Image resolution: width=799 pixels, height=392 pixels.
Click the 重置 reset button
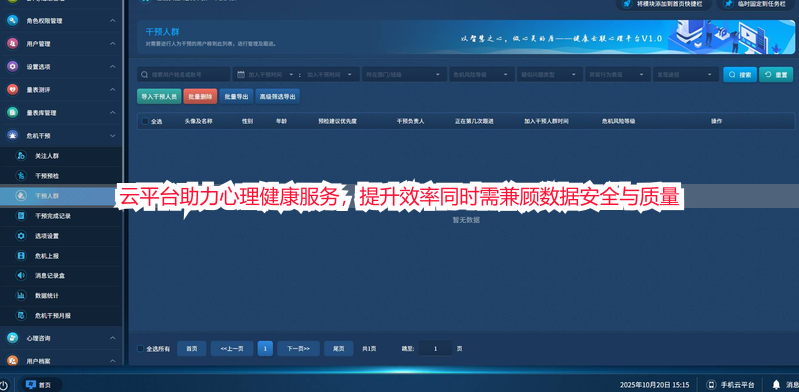pos(776,74)
